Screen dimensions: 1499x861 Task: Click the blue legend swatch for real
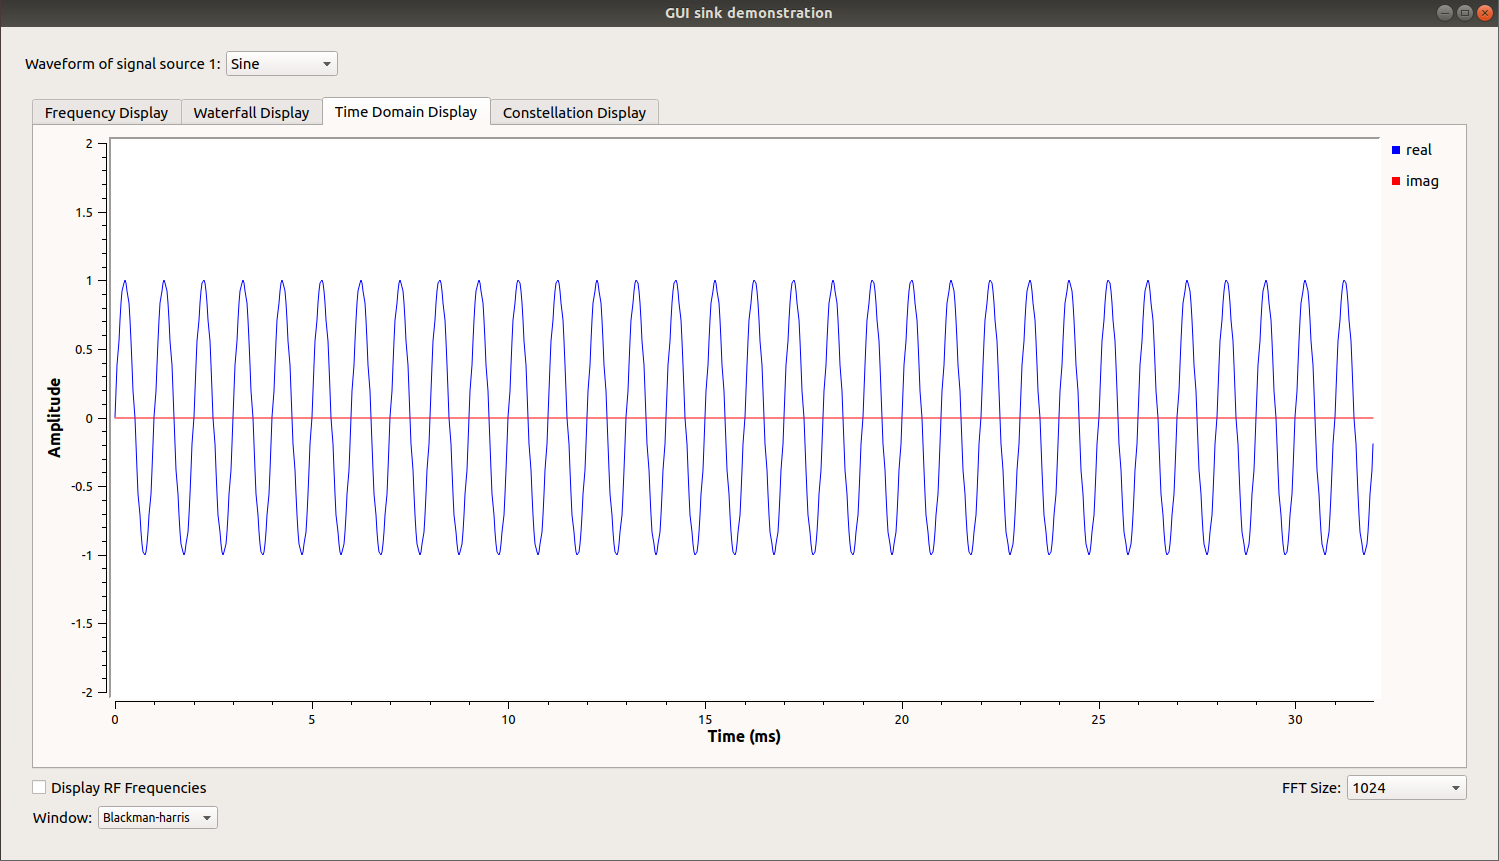pyautogui.click(x=1395, y=149)
